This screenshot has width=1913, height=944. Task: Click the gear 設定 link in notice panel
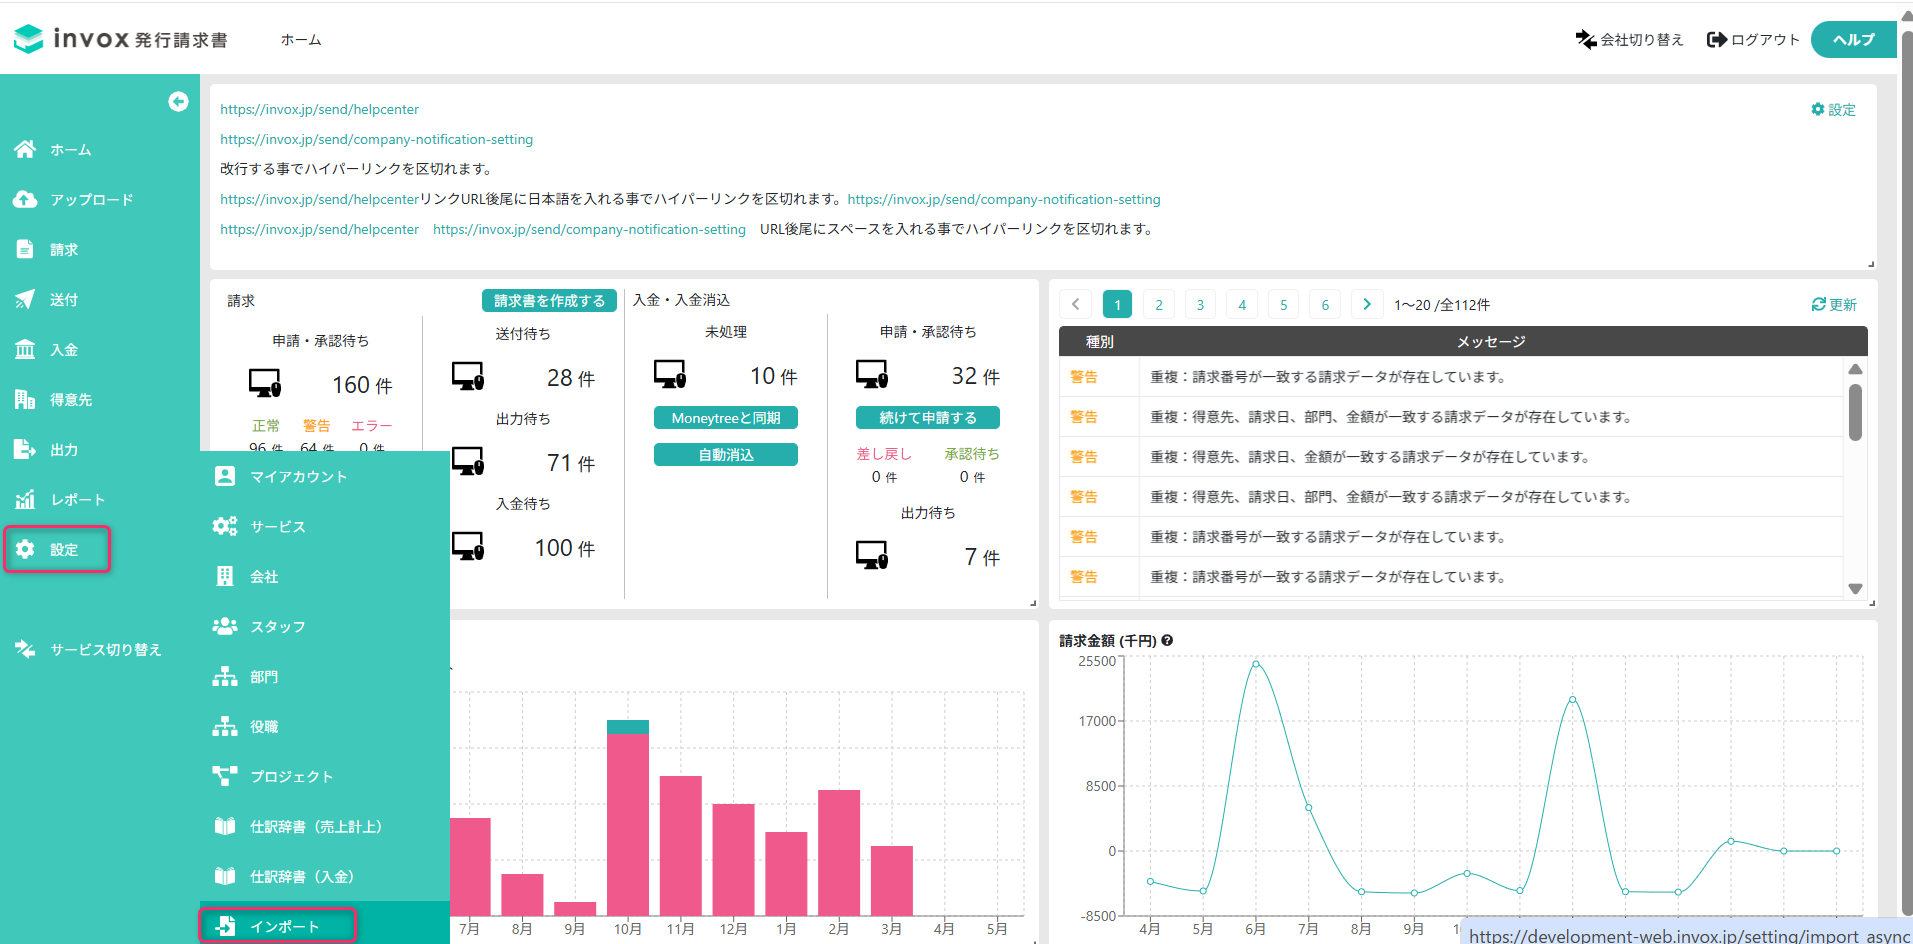click(1833, 110)
